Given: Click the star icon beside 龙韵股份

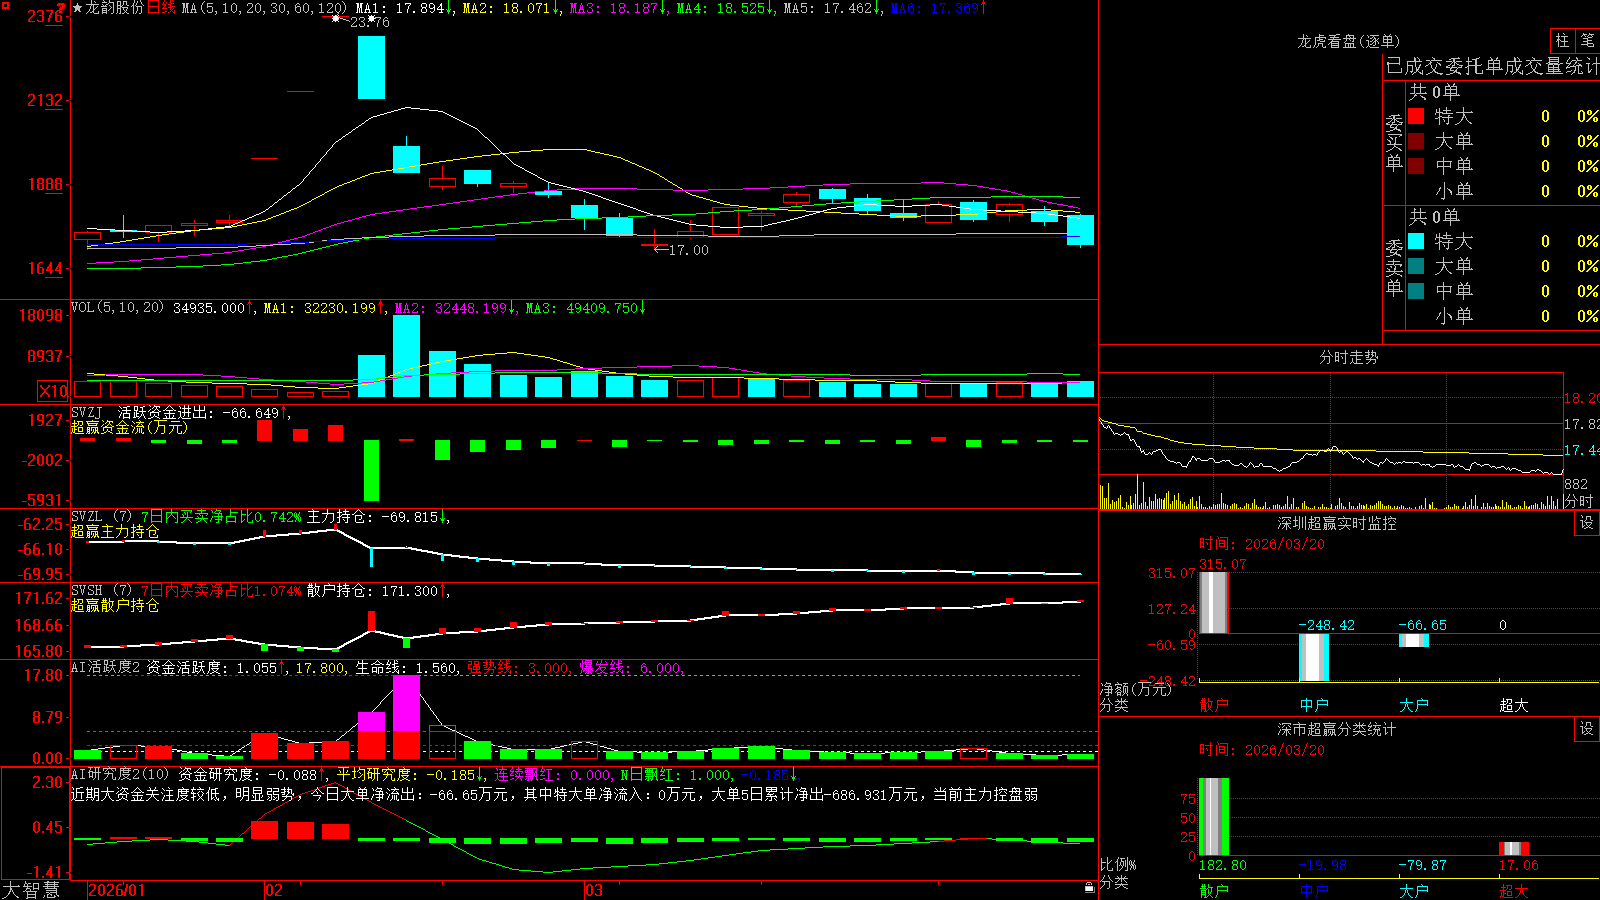Looking at the screenshot, I should (78, 8).
